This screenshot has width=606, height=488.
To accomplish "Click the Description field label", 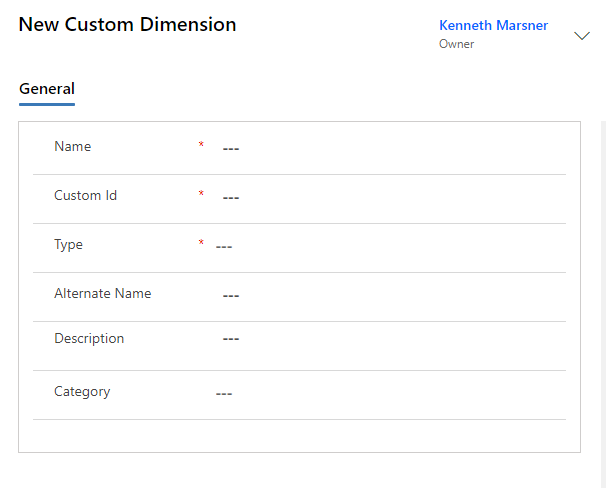I will pos(89,338).
